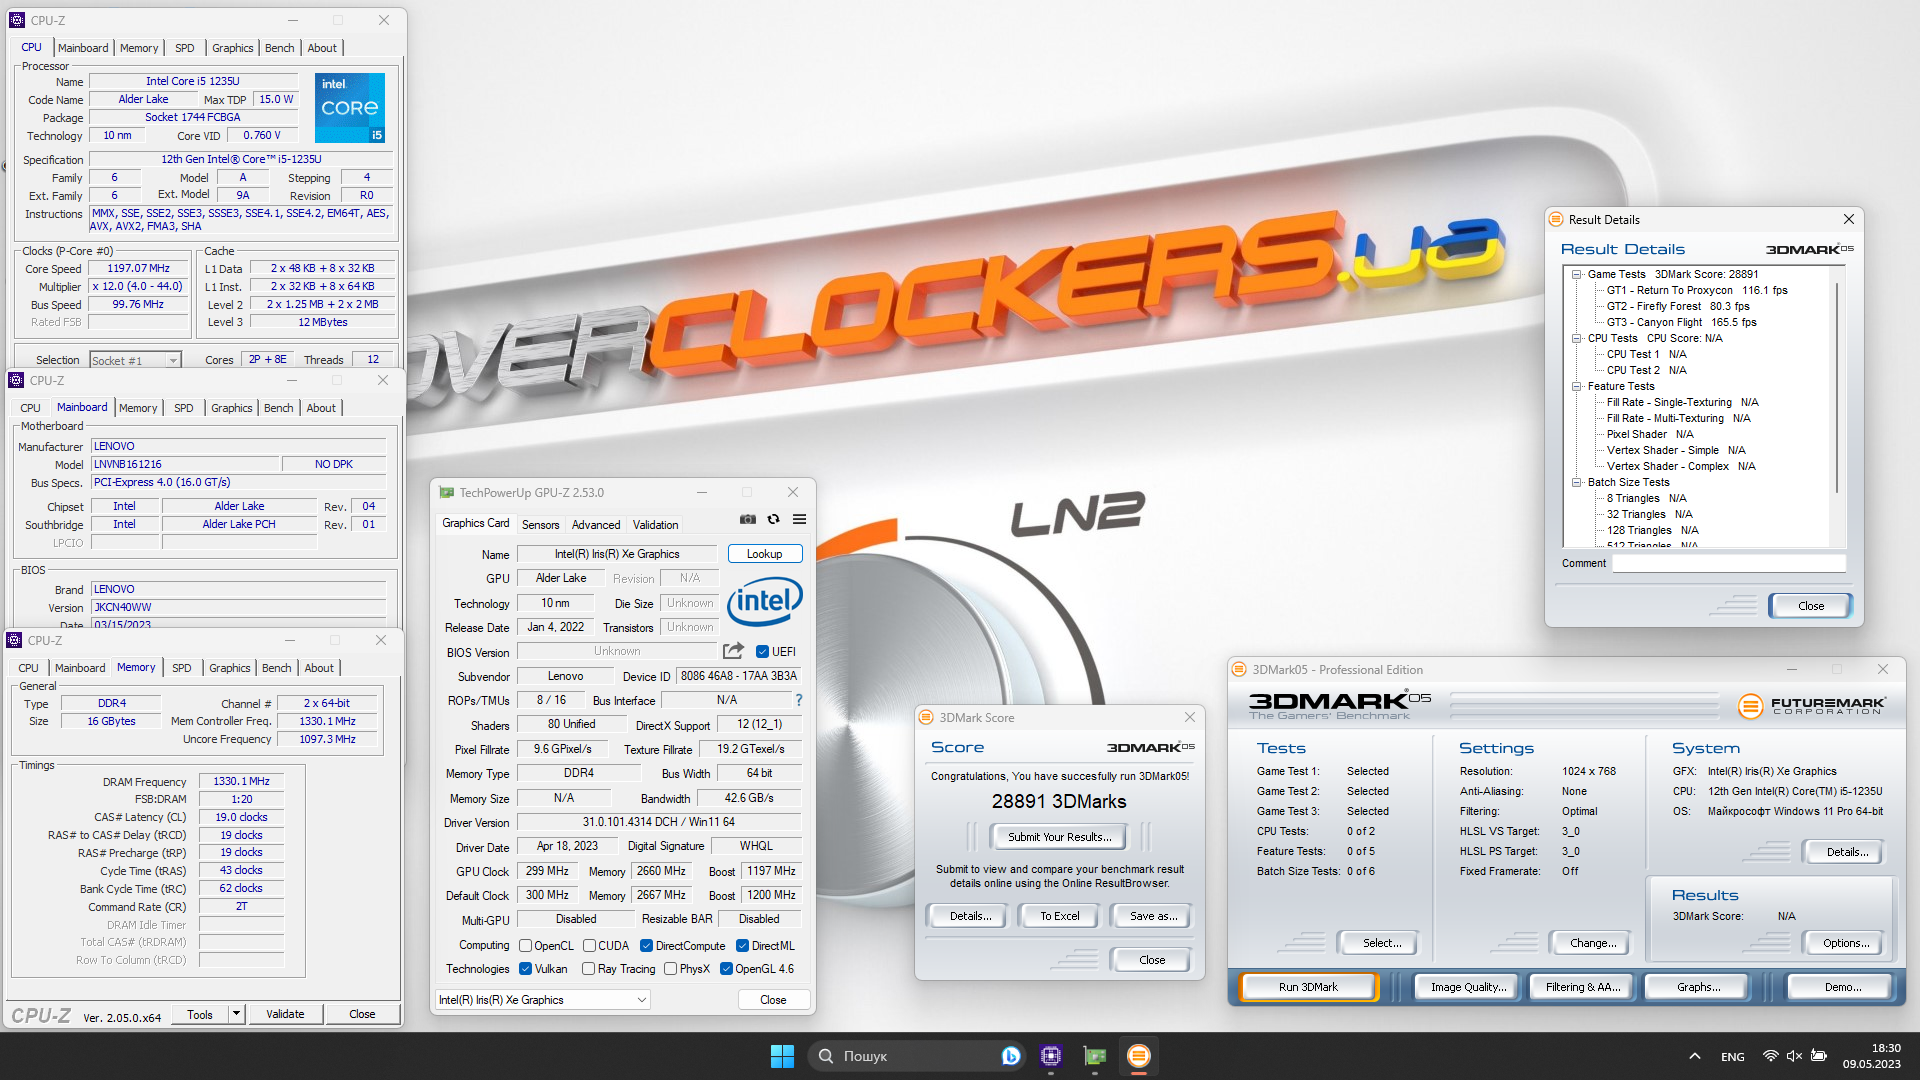Collapse the Feature Tests tree node
The height and width of the screenshot is (1080, 1920).
[1577, 386]
